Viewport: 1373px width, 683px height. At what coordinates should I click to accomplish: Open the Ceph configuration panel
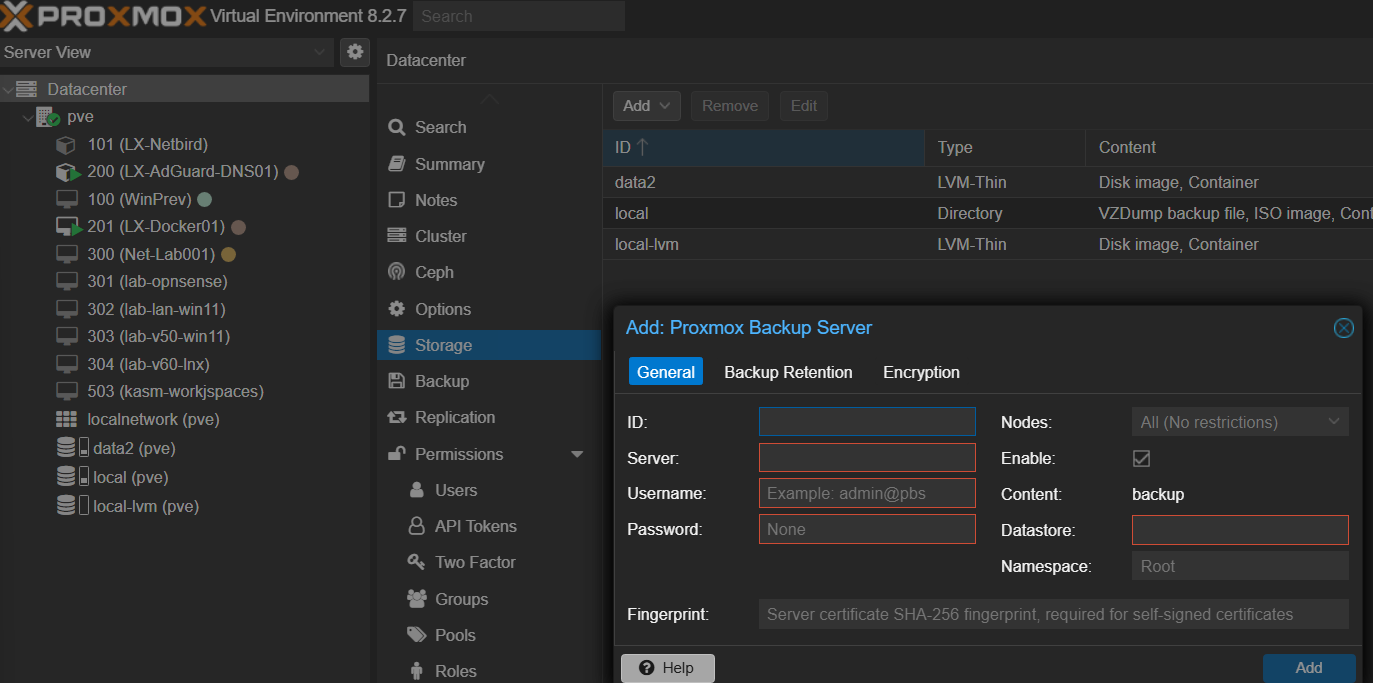[x=431, y=271]
